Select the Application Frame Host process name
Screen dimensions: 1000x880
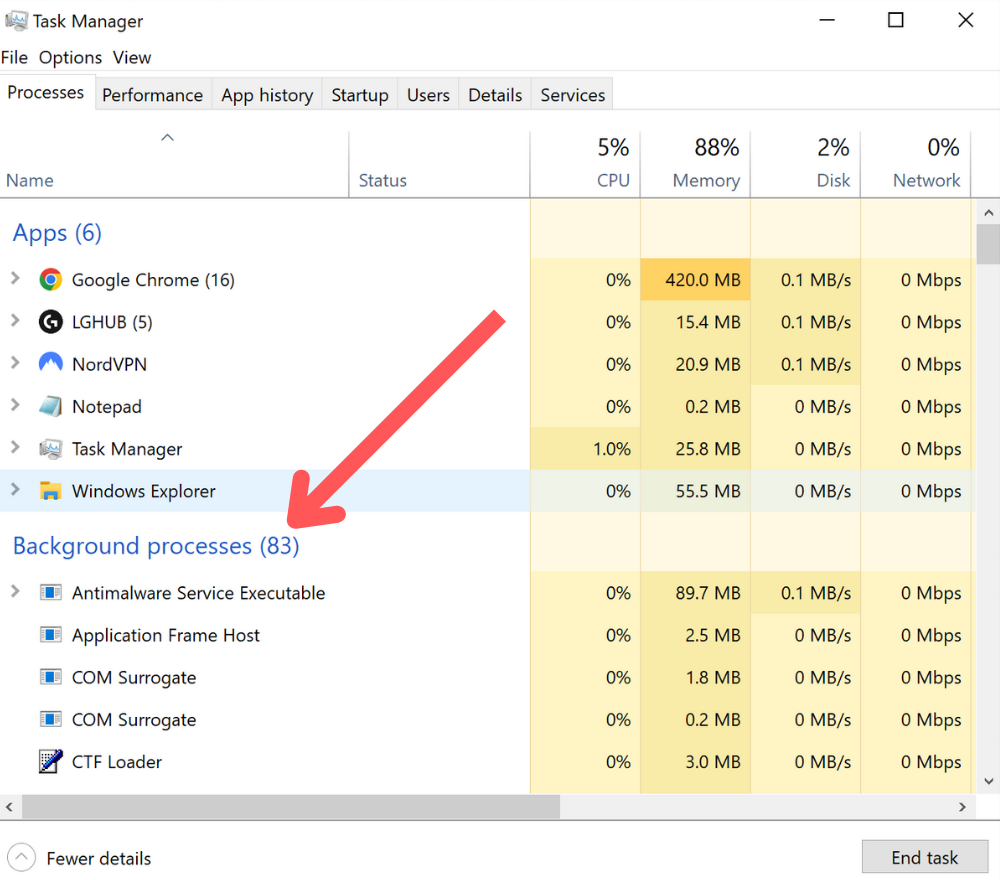tap(166, 635)
